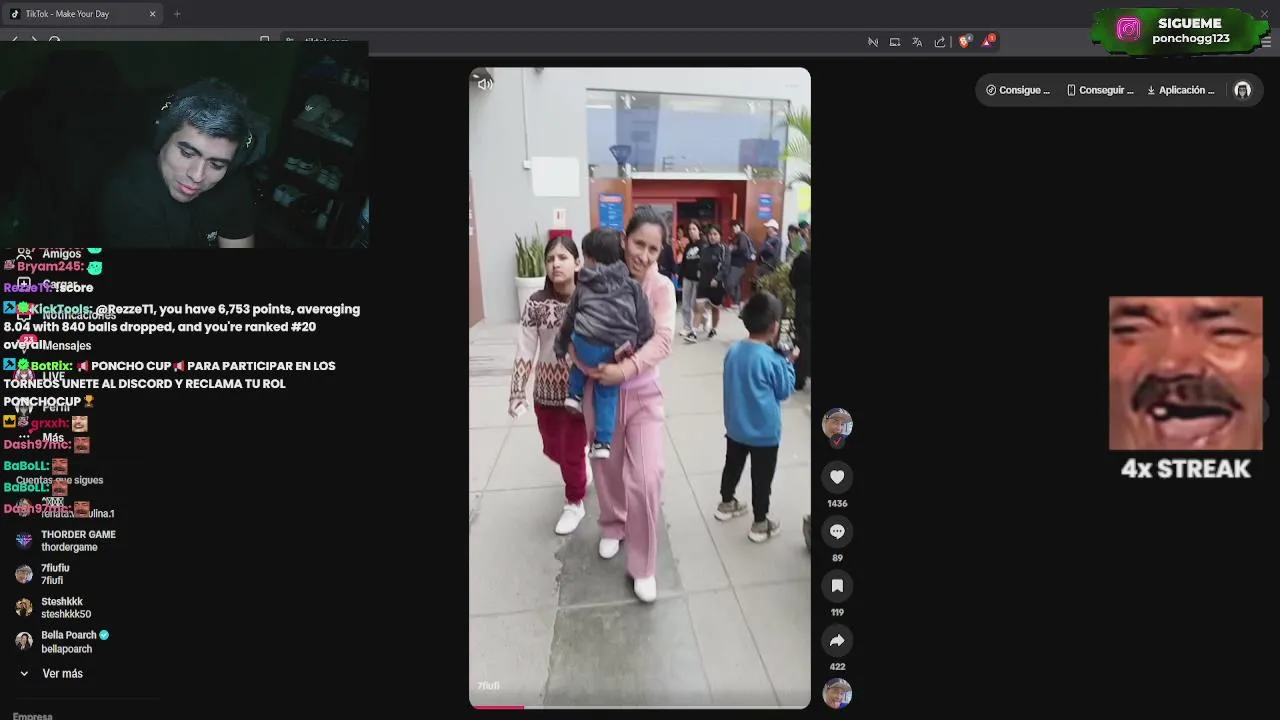Open the spinning sound disc below share

(837, 693)
